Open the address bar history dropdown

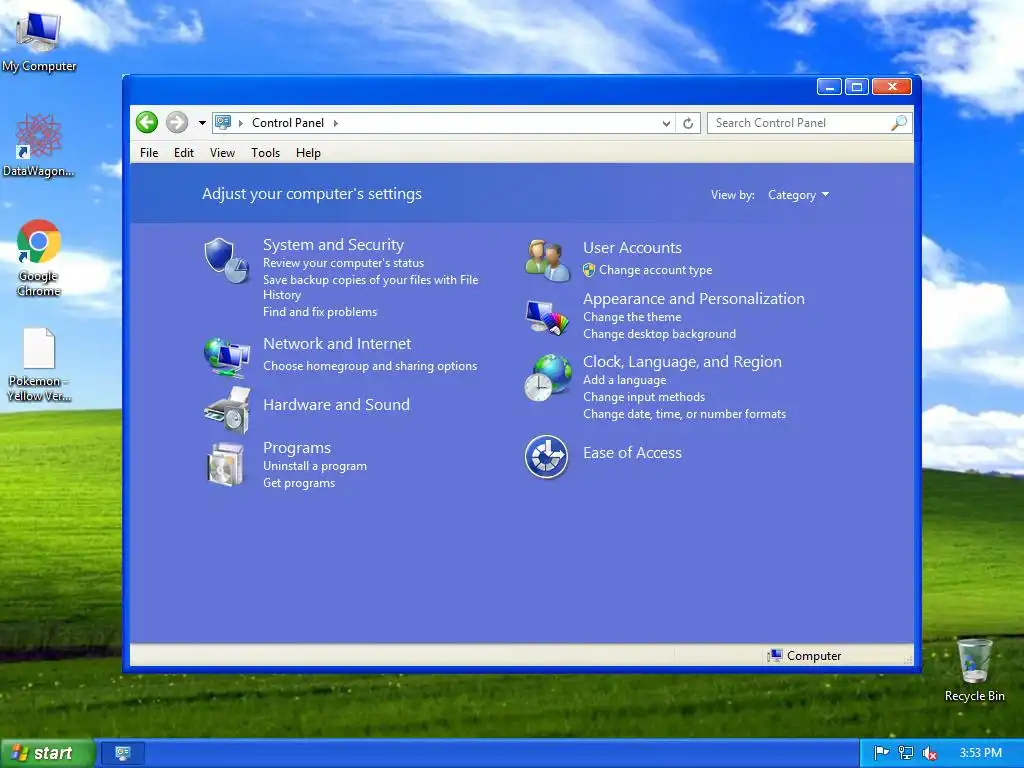(665, 123)
